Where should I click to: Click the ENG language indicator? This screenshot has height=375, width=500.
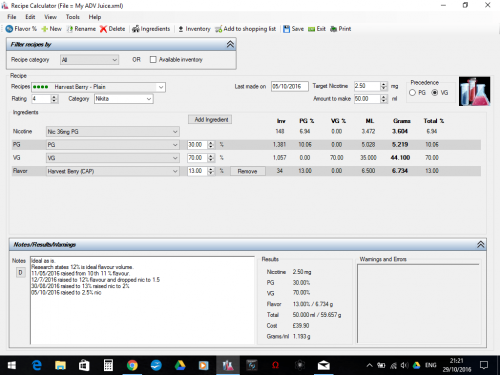[x=431, y=366]
